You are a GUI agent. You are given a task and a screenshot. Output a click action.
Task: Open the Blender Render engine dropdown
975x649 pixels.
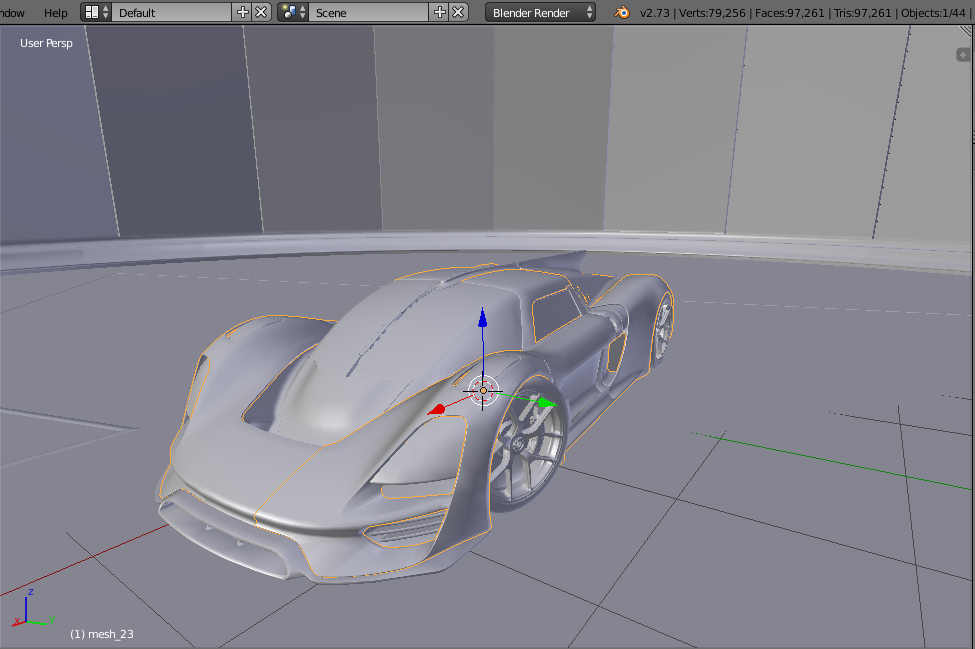click(540, 12)
